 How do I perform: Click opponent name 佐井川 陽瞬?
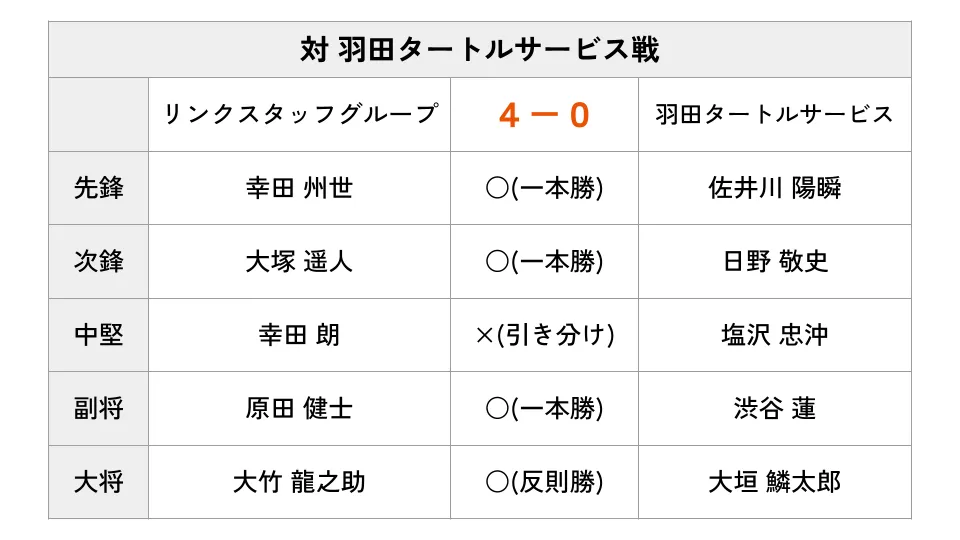click(774, 188)
